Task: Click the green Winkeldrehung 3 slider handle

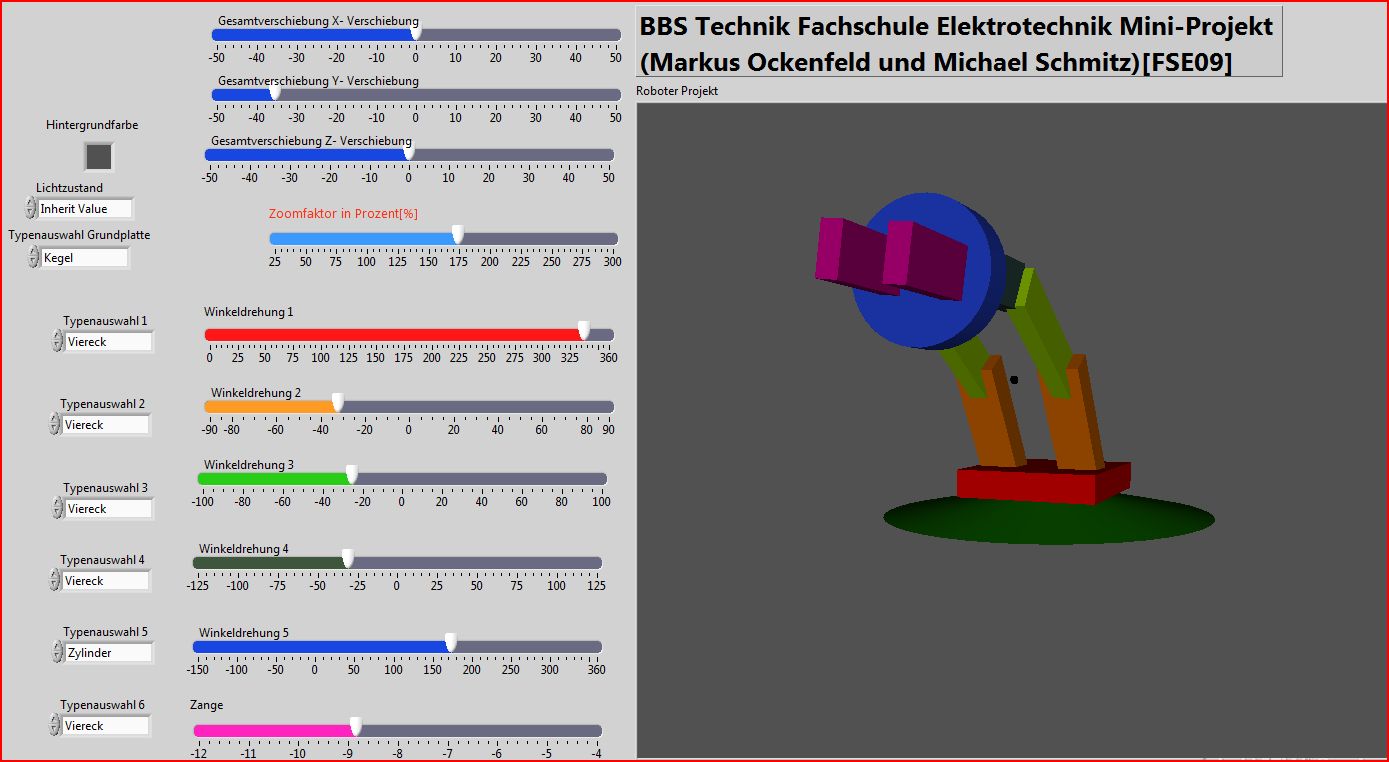Action: click(352, 474)
